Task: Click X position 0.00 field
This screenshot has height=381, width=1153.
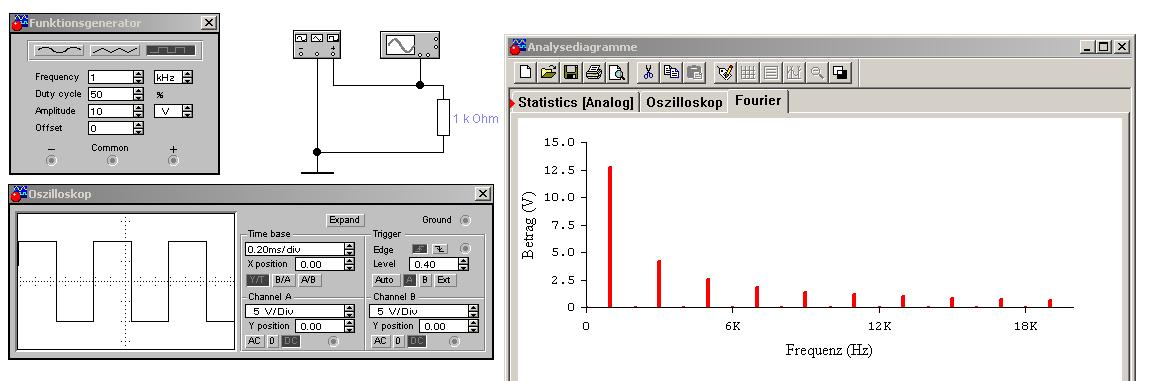Action: [319, 264]
